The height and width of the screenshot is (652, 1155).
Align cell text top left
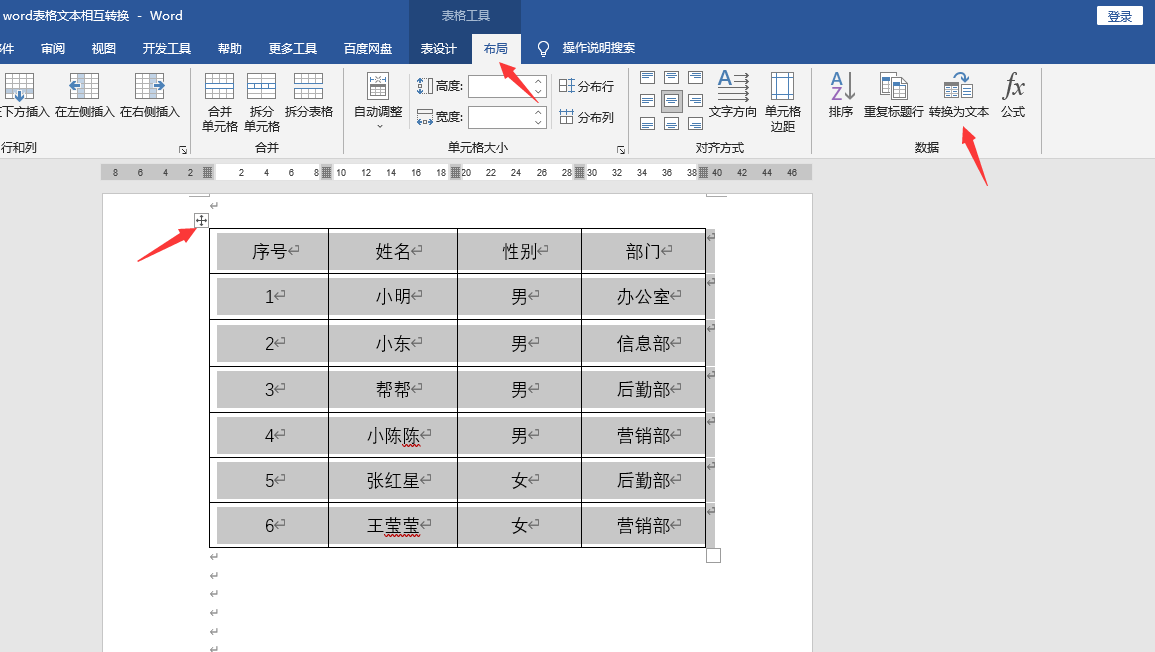(x=647, y=77)
